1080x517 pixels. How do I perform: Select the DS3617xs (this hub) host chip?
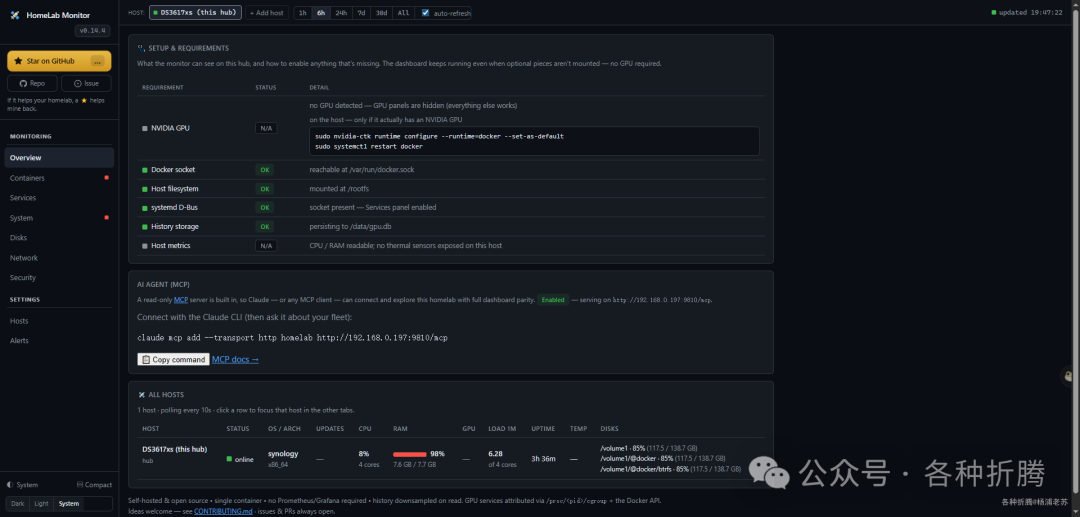click(x=196, y=12)
